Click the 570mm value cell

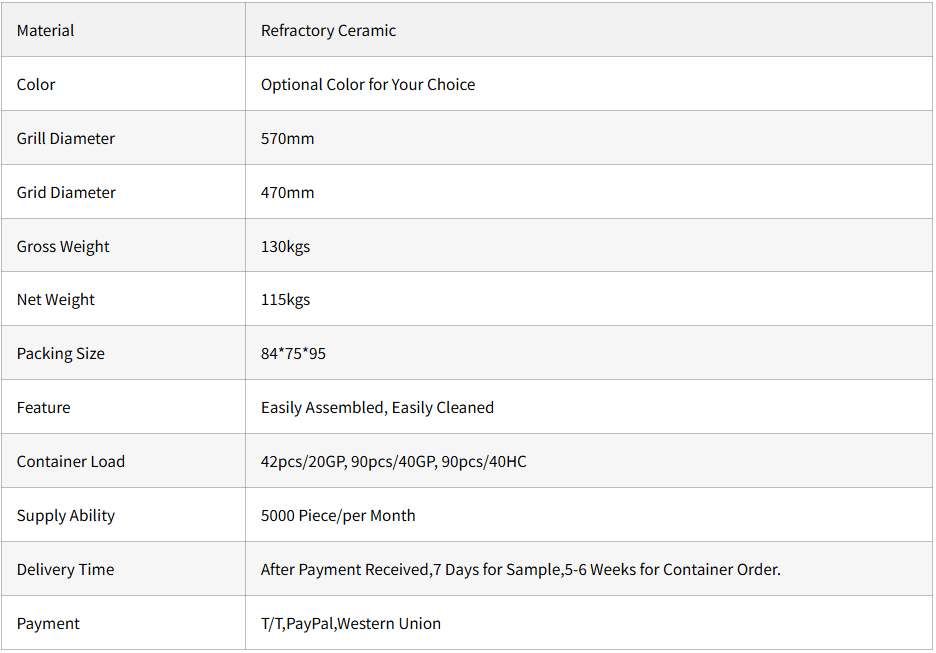pyautogui.click(x=288, y=139)
